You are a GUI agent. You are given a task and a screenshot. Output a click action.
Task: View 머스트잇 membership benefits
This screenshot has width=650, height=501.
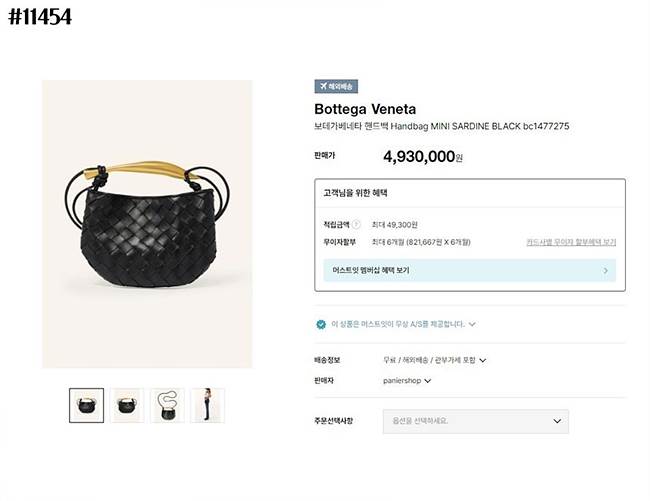pyautogui.click(x=373, y=270)
